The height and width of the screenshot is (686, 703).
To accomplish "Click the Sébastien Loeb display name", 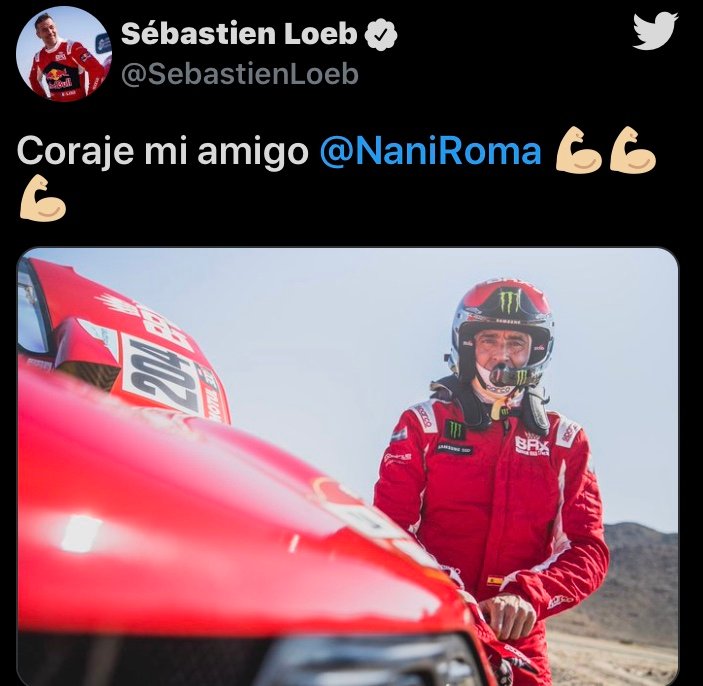I will [239, 34].
